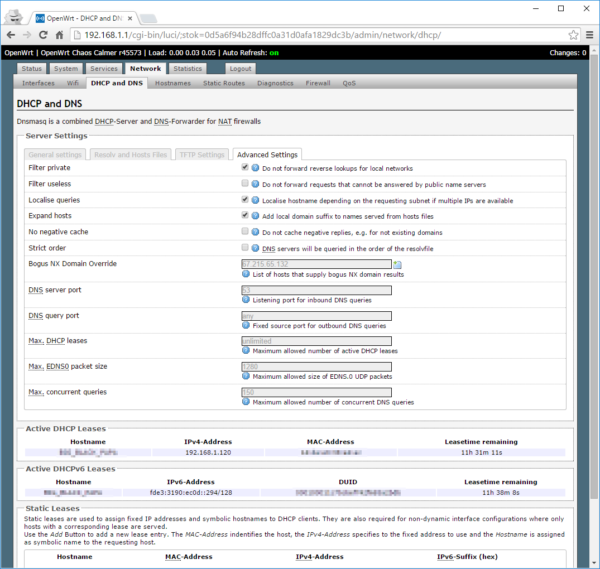
Task: Click the help icon next to Filter private
Action: 255,168
